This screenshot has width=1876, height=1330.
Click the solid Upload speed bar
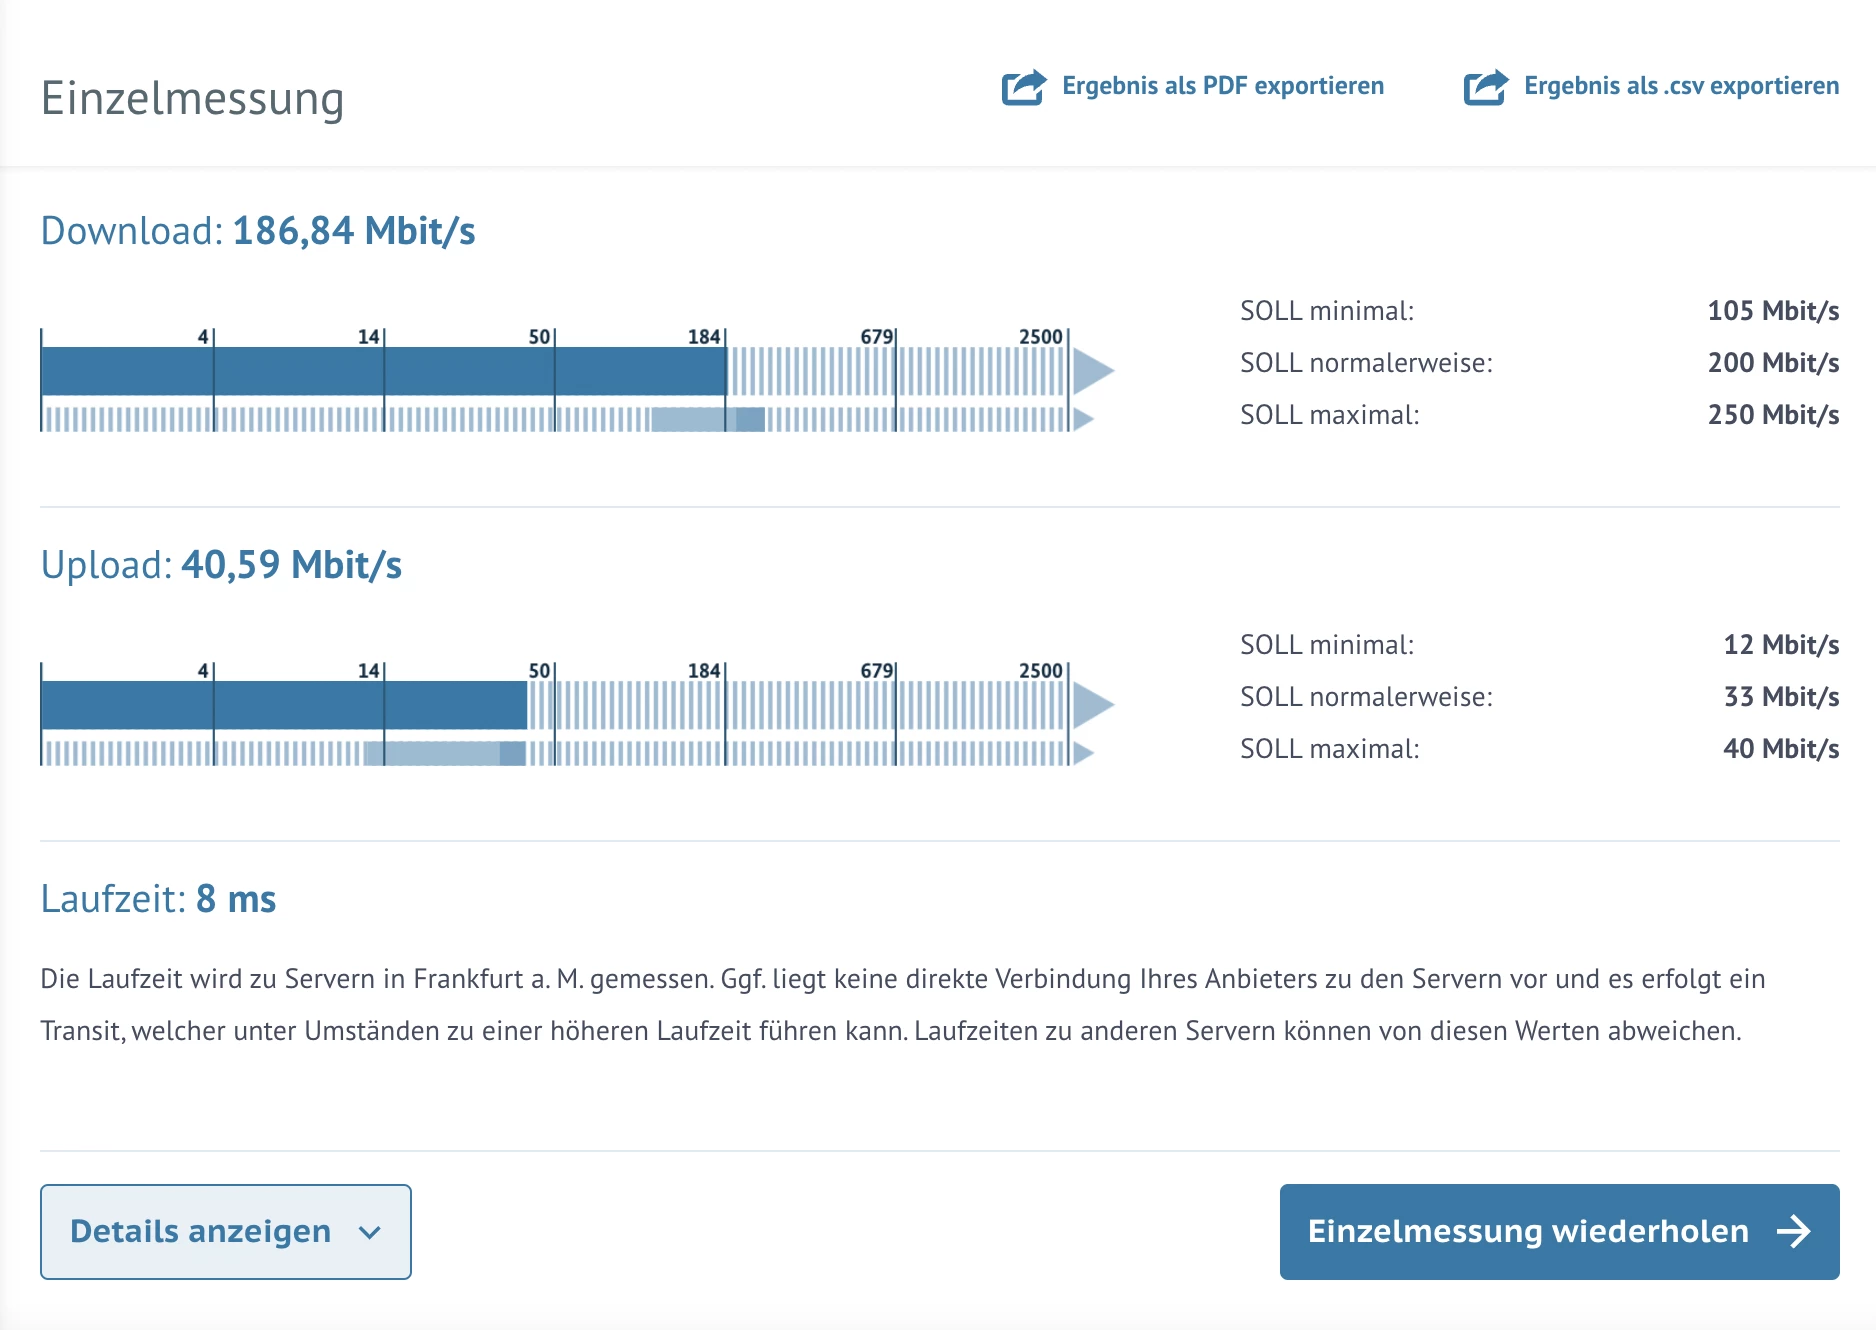tap(283, 705)
